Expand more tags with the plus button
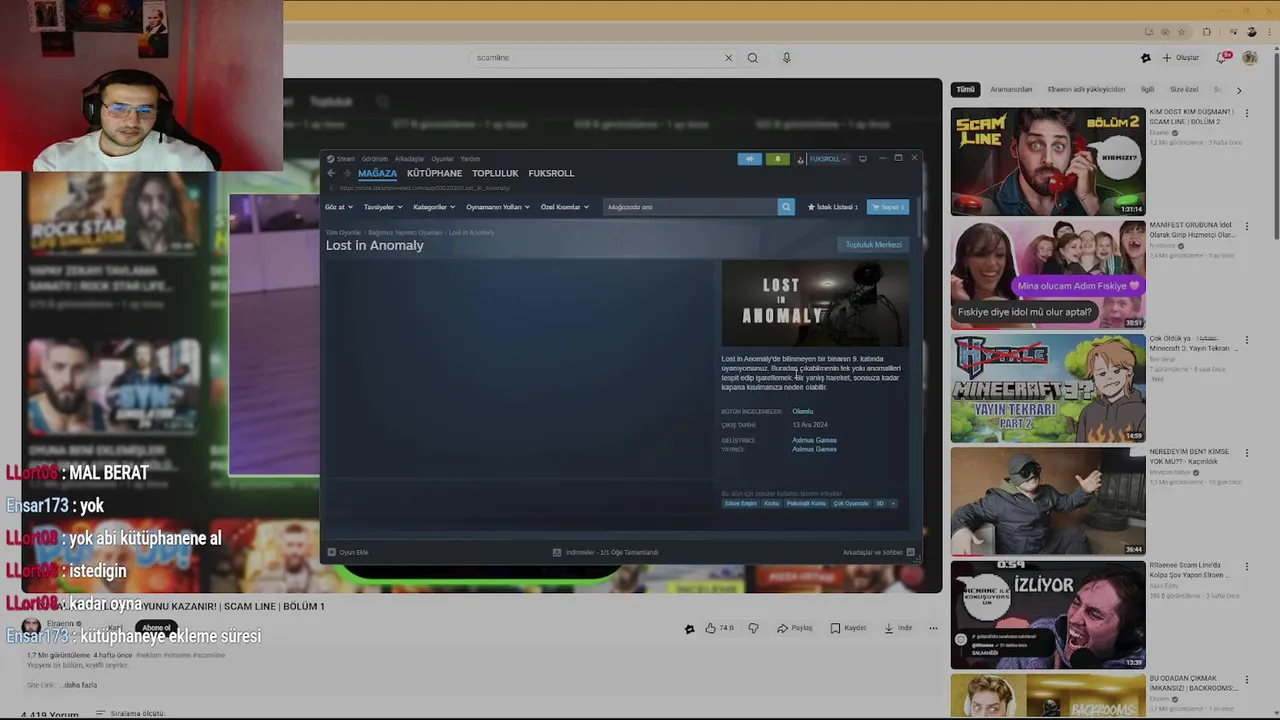Viewport: 1280px width, 720px height. [x=893, y=503]
